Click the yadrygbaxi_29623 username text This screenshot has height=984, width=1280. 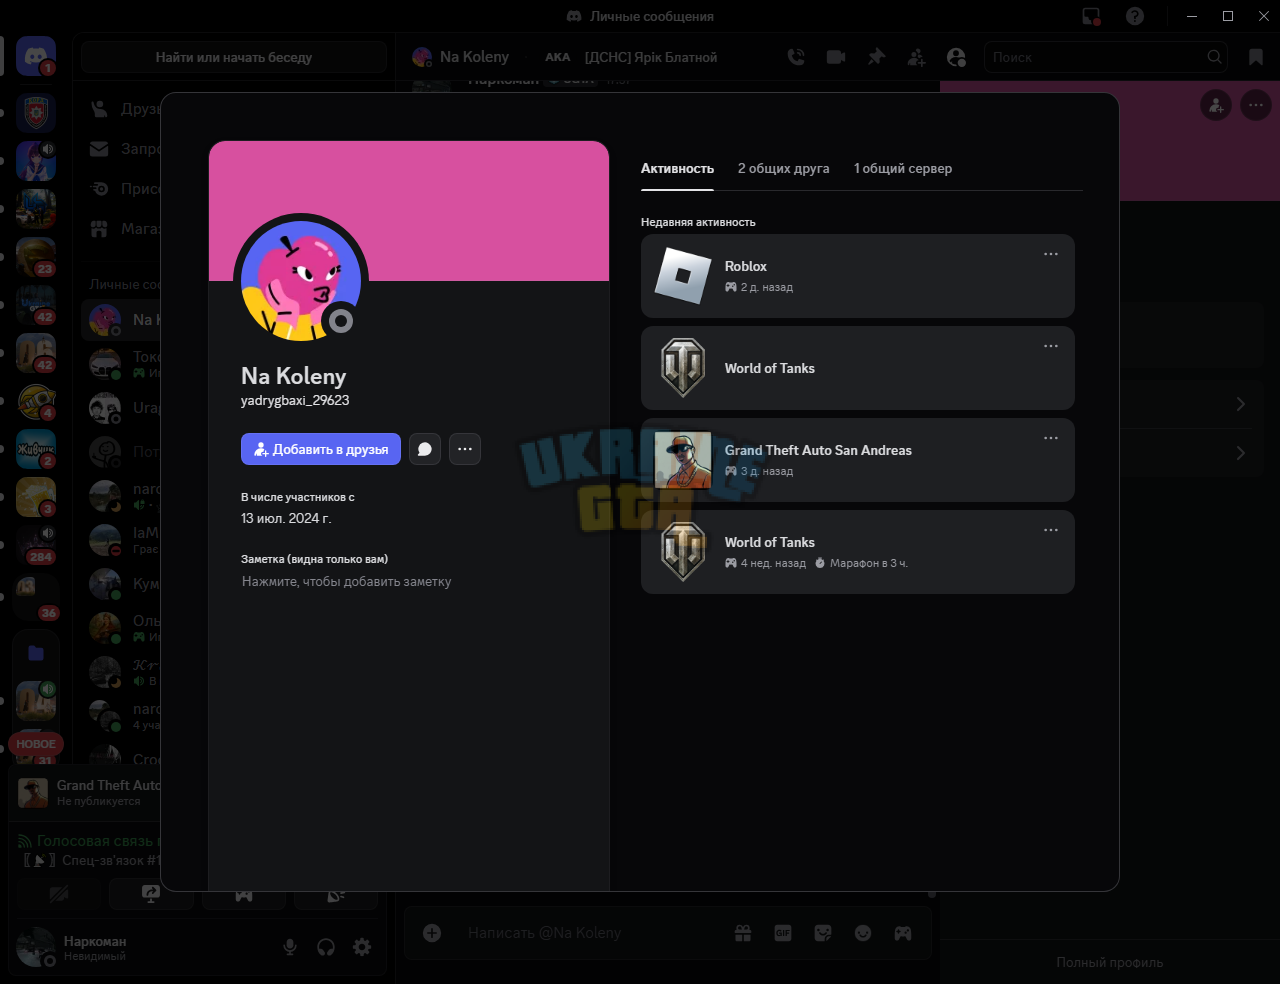295,400
